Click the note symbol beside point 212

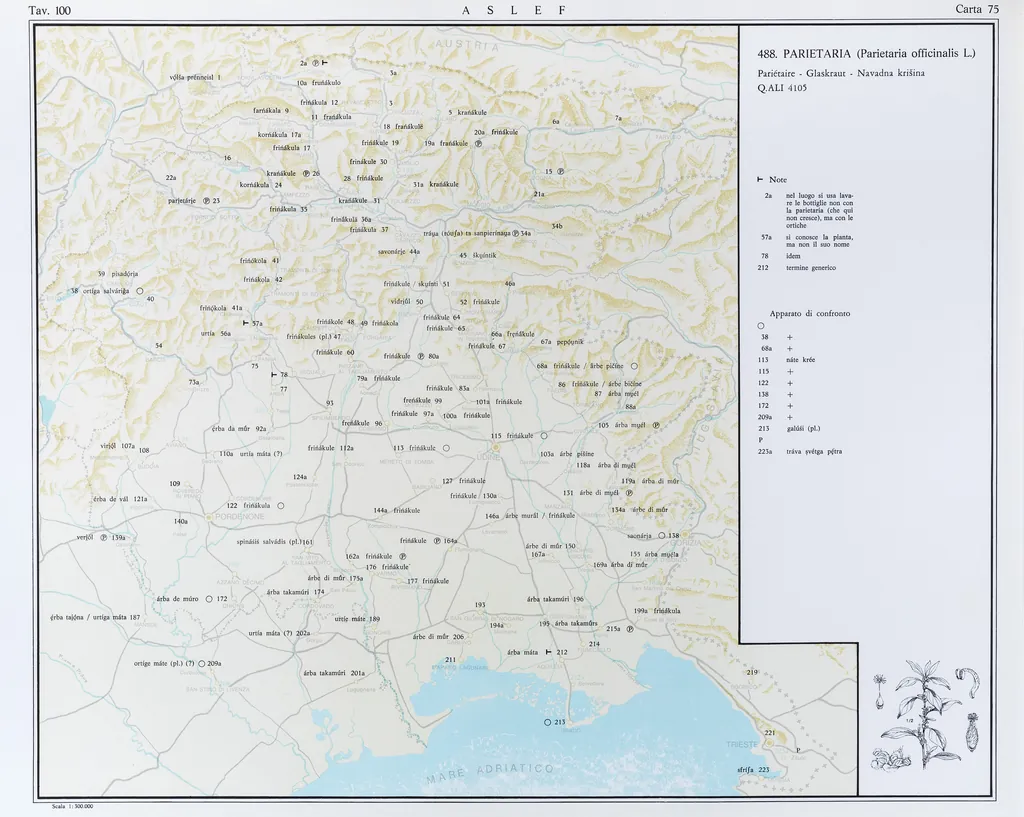[548, 652]
